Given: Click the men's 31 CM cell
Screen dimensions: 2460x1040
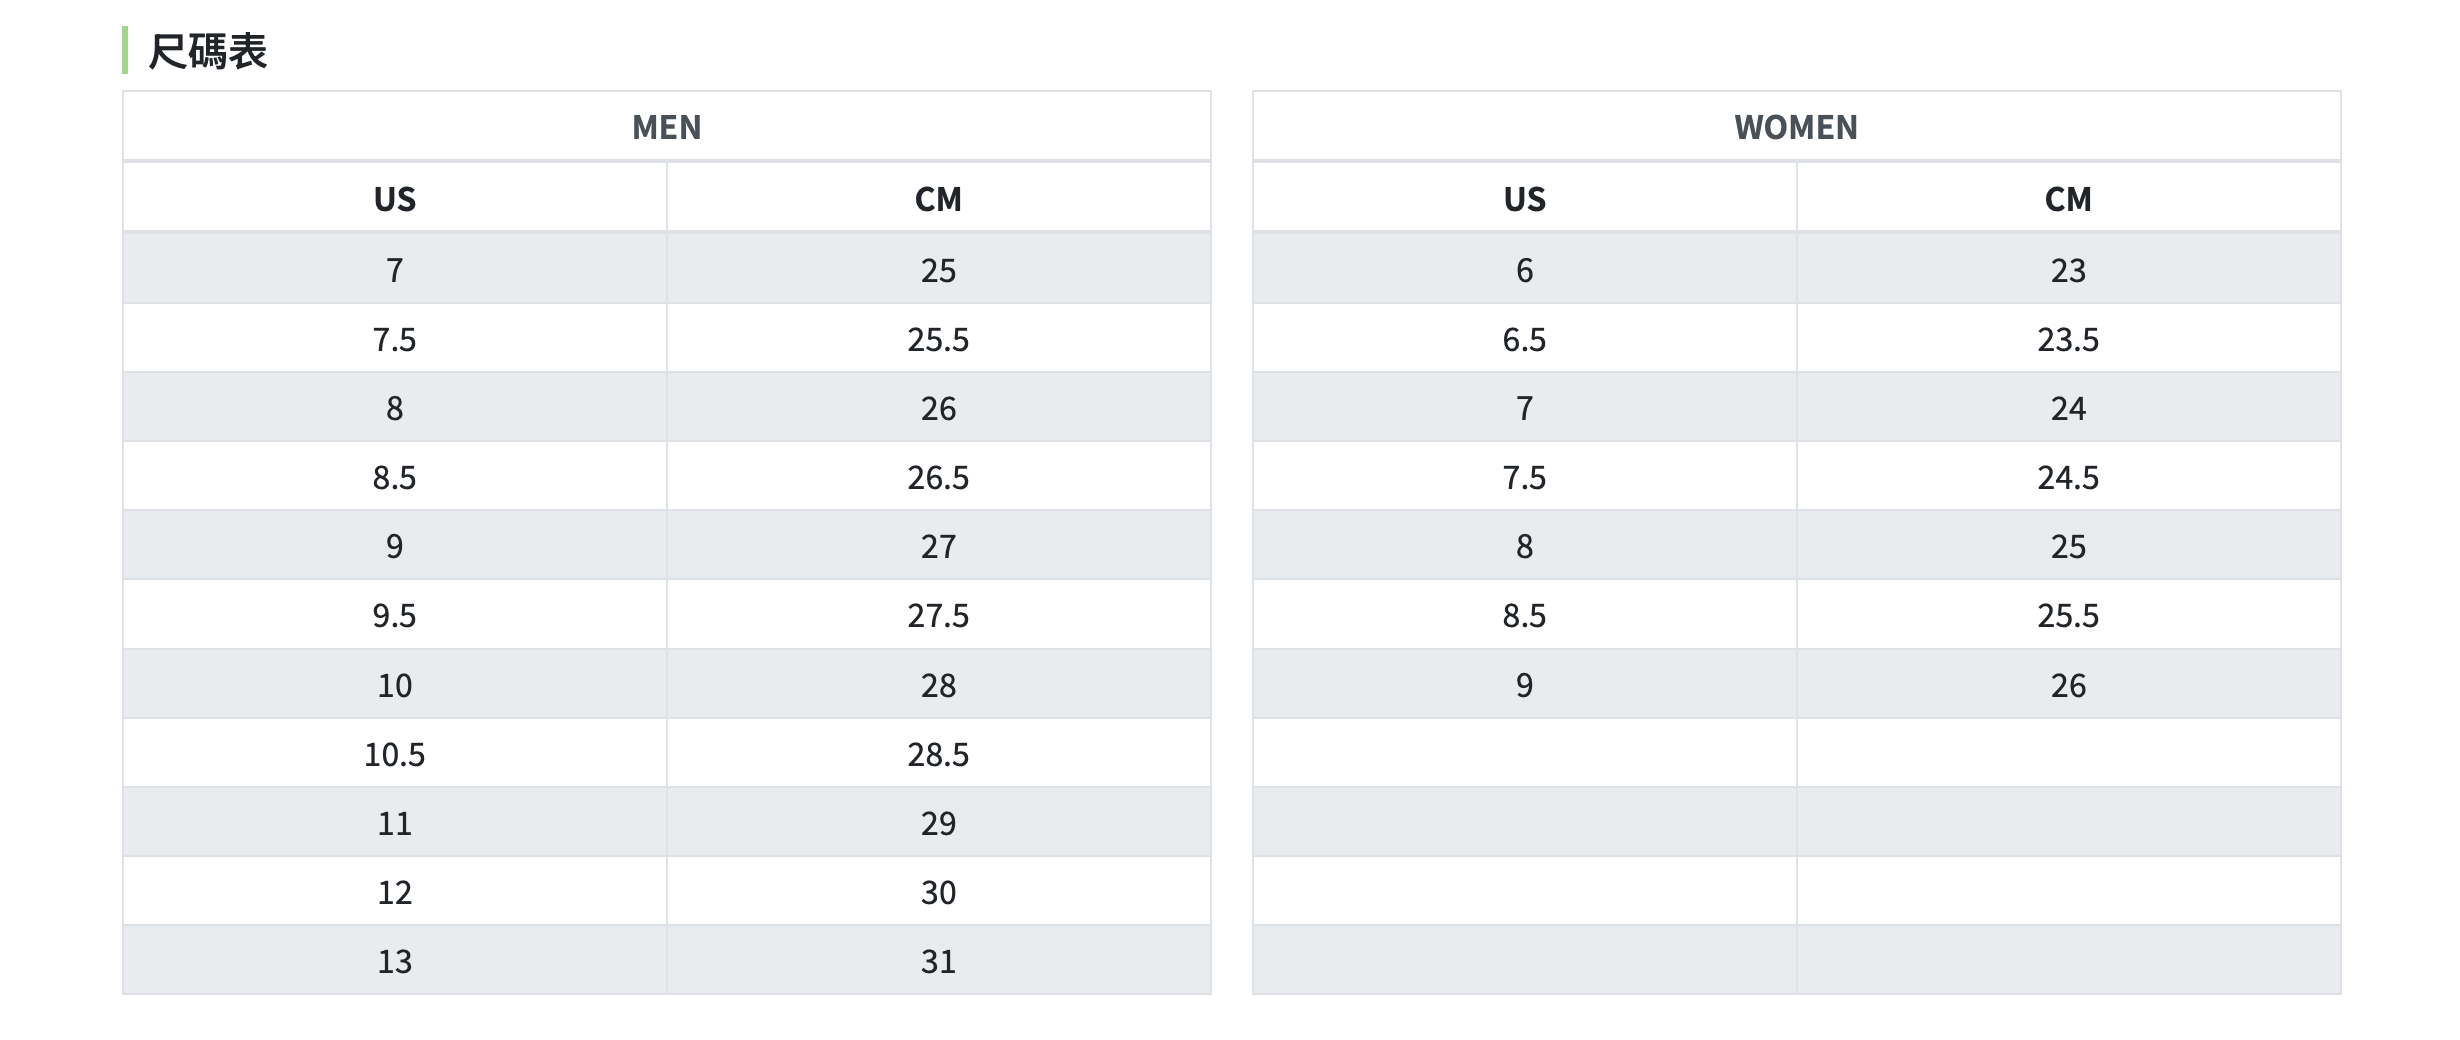Looking at the screenshot, I should (x=938, y=961).
